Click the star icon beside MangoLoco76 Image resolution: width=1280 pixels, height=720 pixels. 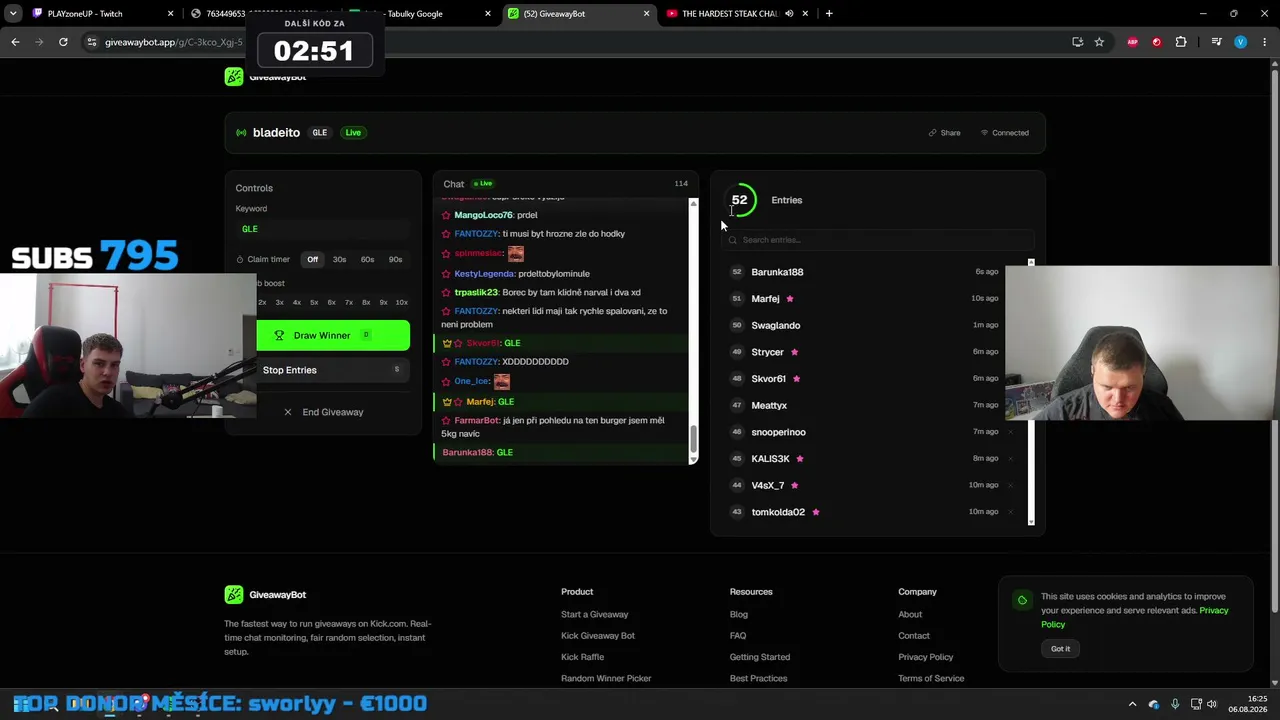coord(446,215)
